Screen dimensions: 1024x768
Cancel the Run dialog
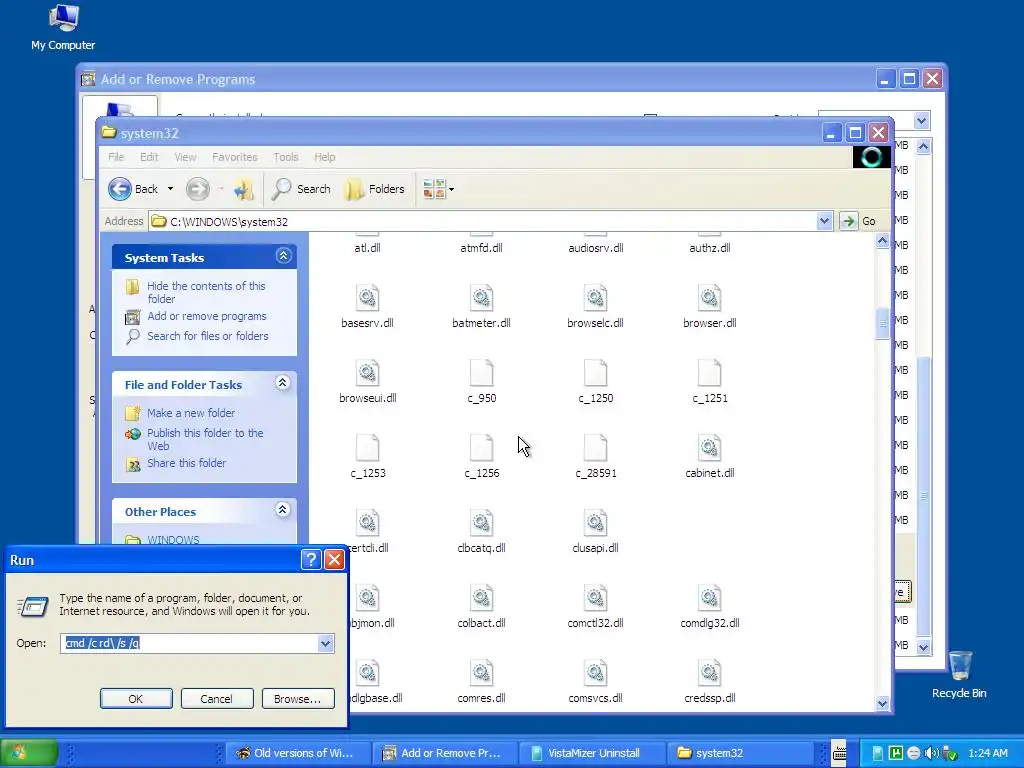click(x=216, y=699)
